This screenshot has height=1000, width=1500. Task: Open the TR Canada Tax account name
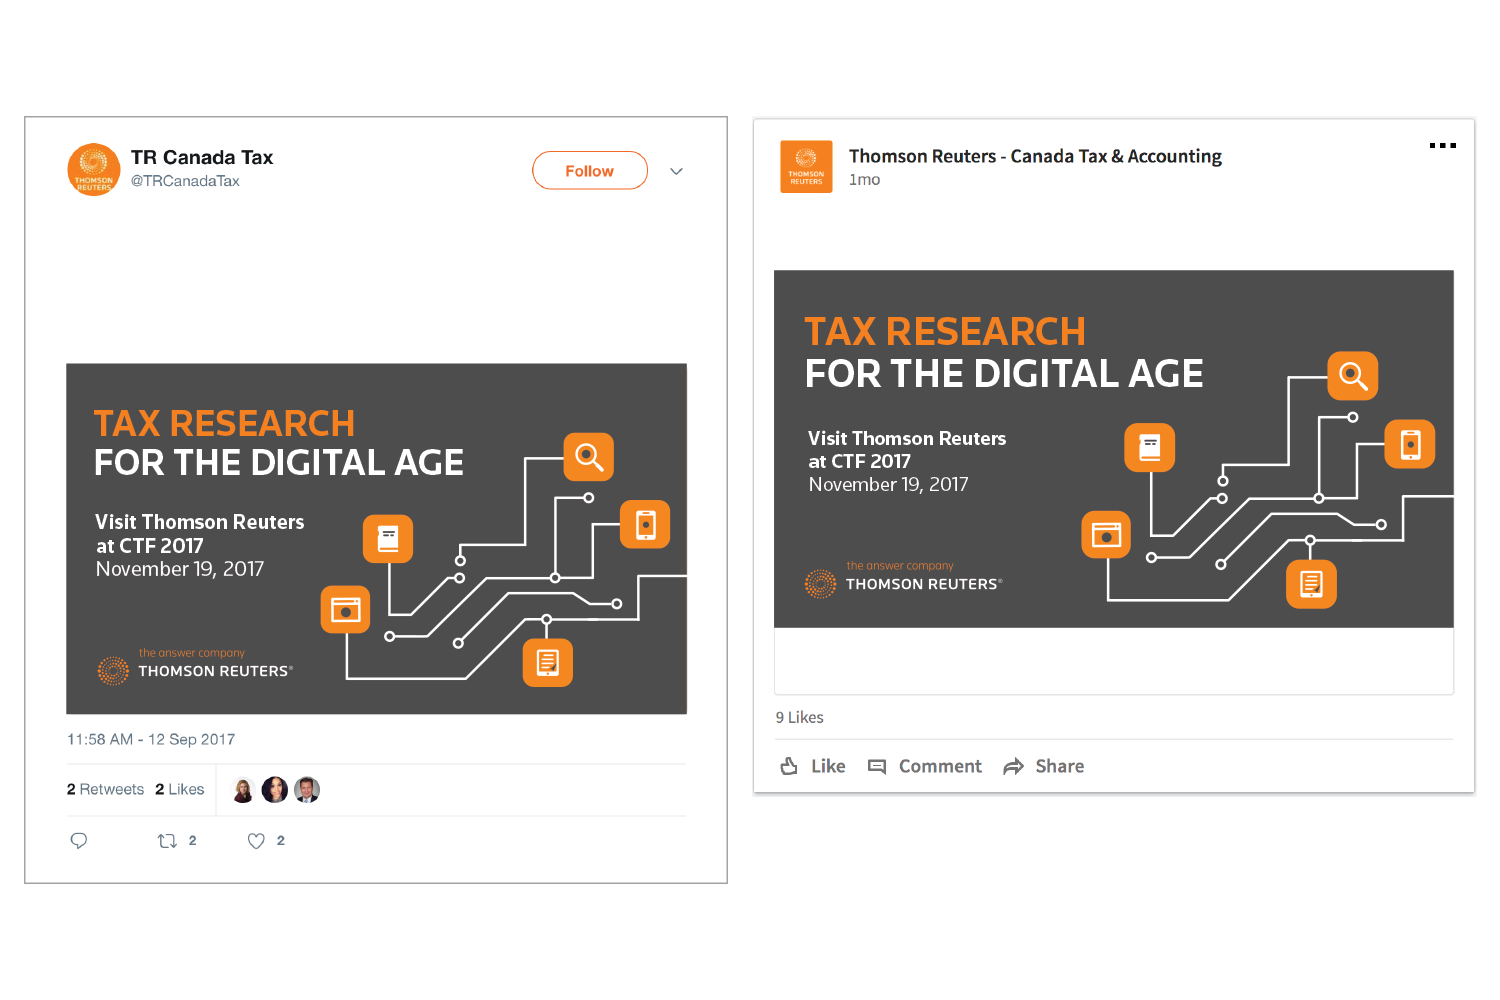202,157
